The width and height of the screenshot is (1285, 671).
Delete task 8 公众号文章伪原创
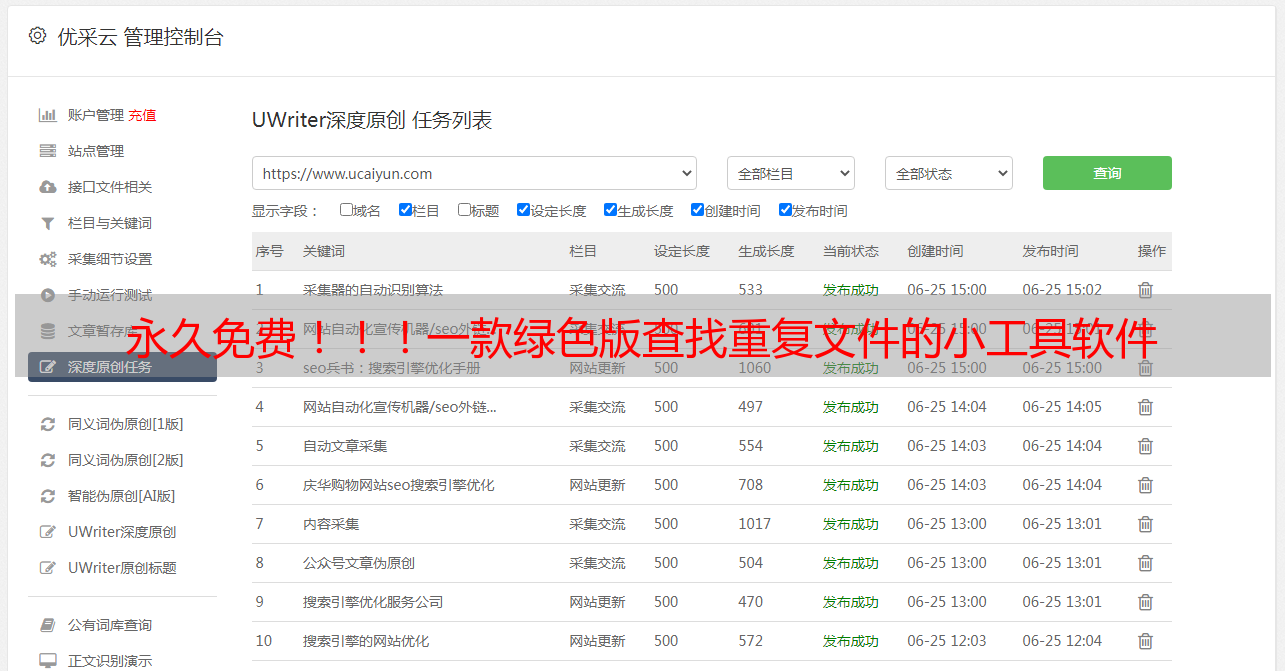click(x=1146, y=563)
